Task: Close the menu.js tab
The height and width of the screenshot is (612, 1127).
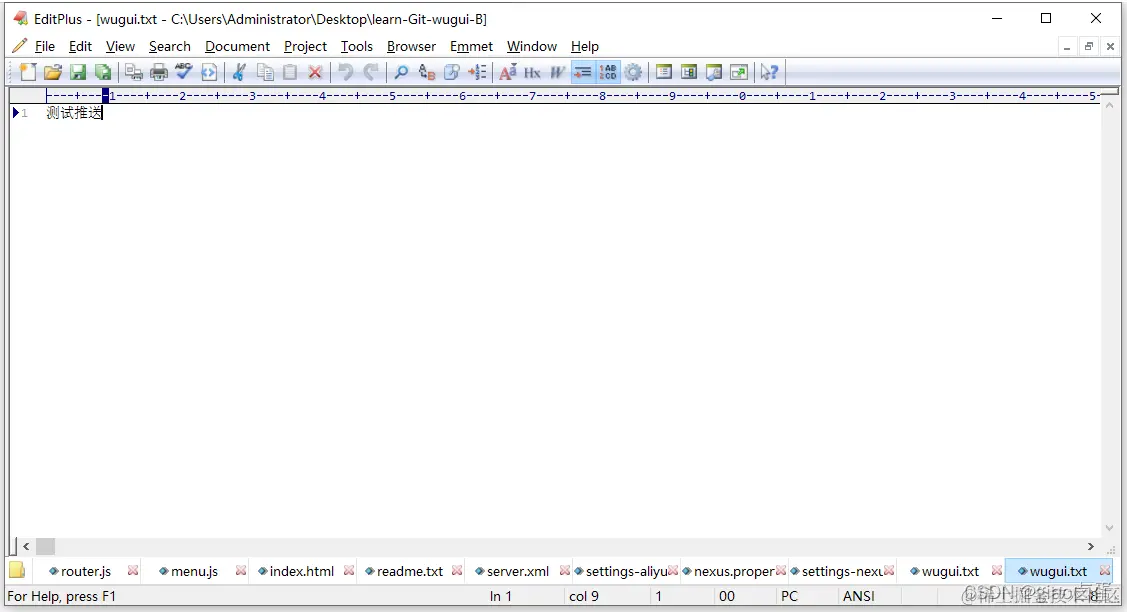Action: (241, 570)
